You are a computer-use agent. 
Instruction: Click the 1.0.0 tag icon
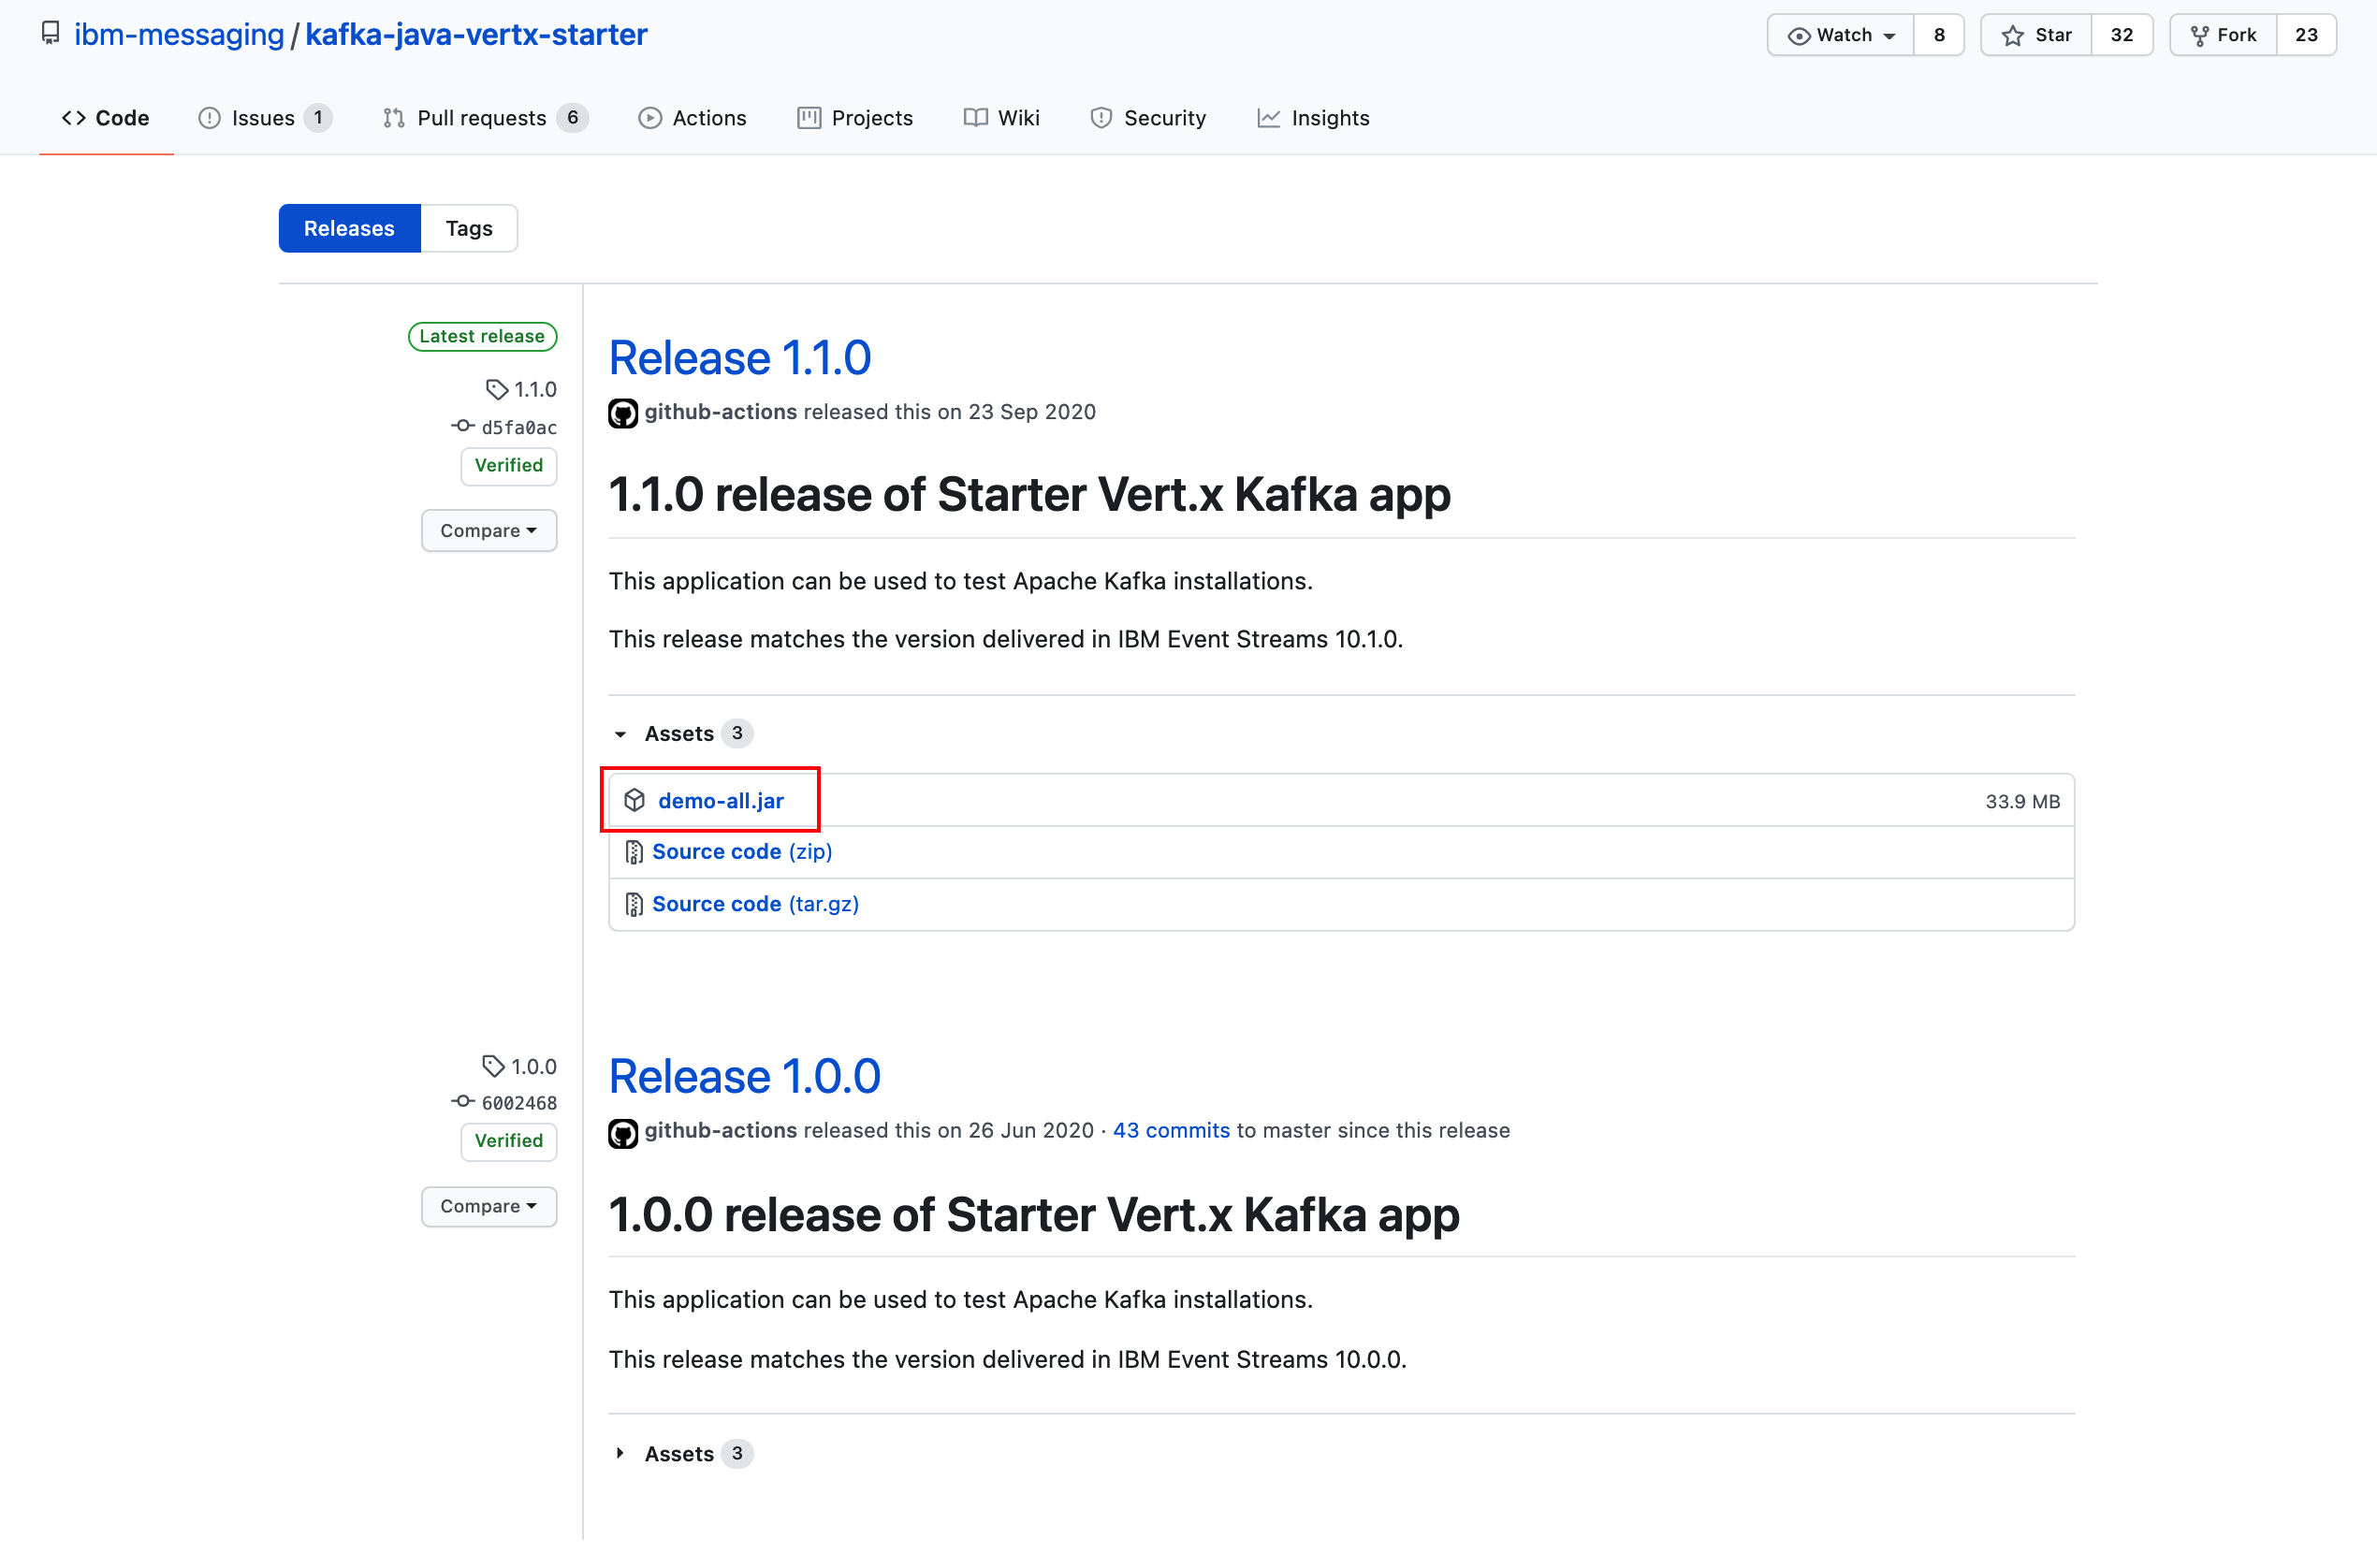pyautogui.click(x=493, y=1066)
